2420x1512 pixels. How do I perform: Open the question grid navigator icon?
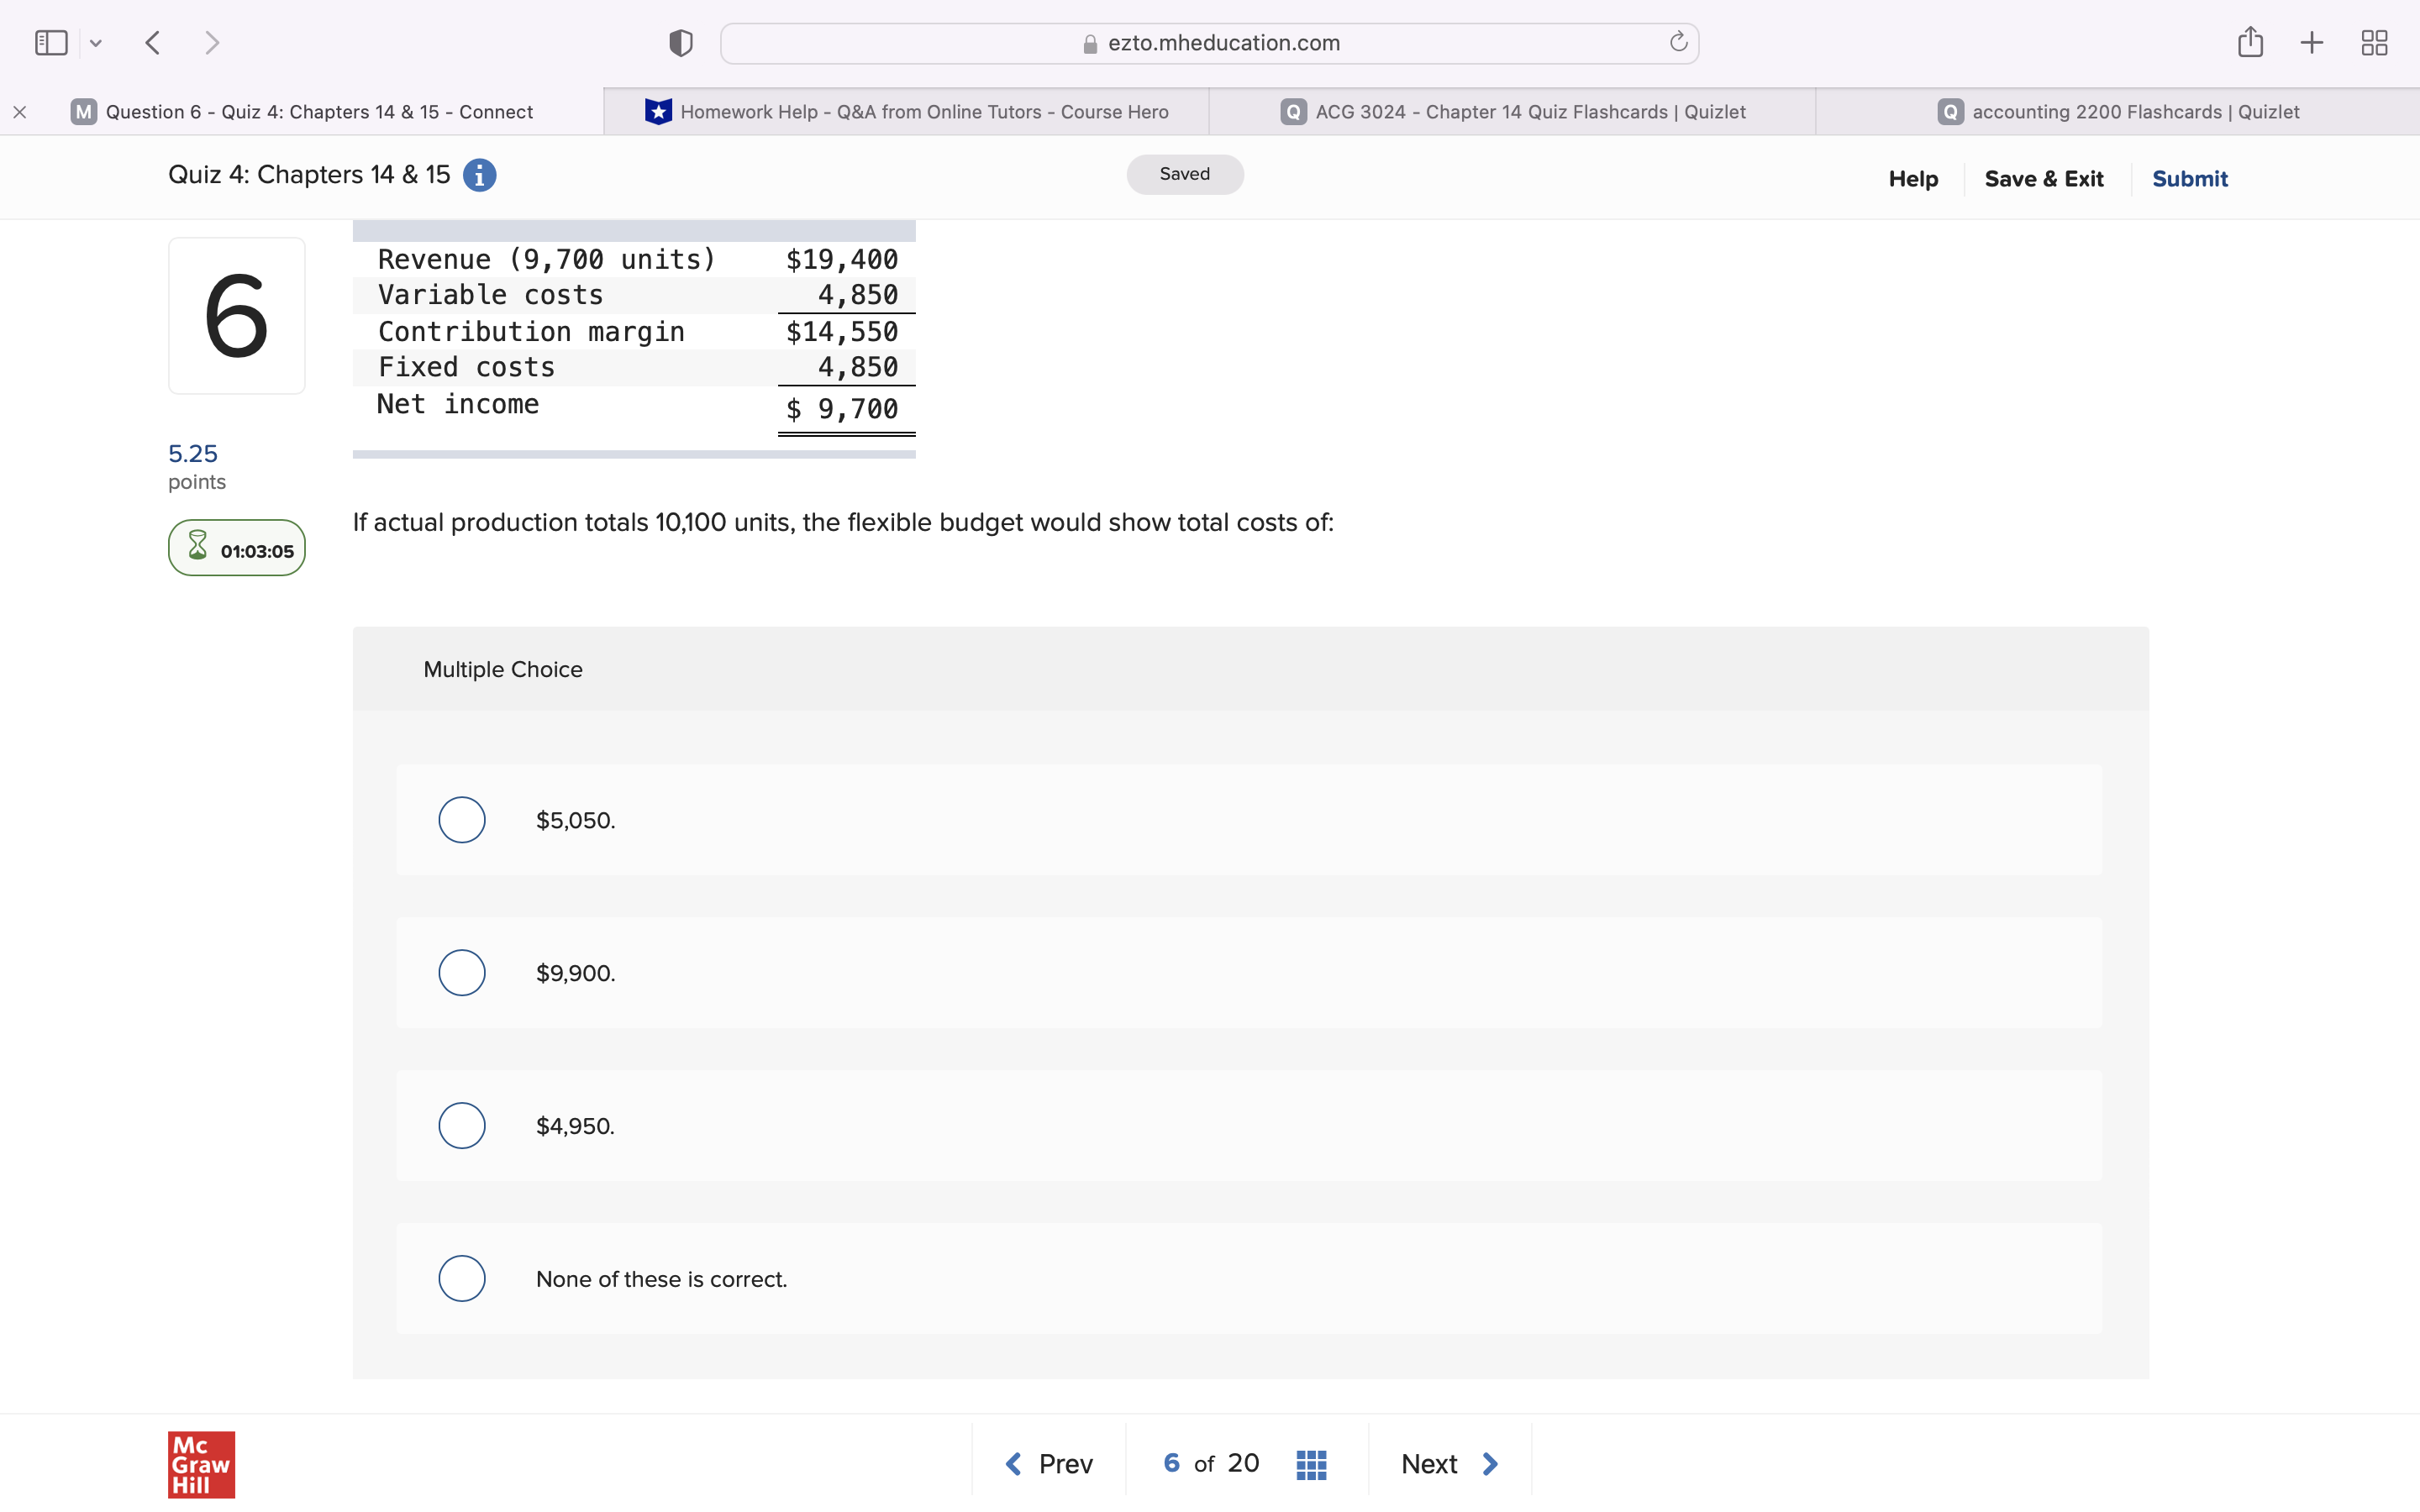1311,1464
